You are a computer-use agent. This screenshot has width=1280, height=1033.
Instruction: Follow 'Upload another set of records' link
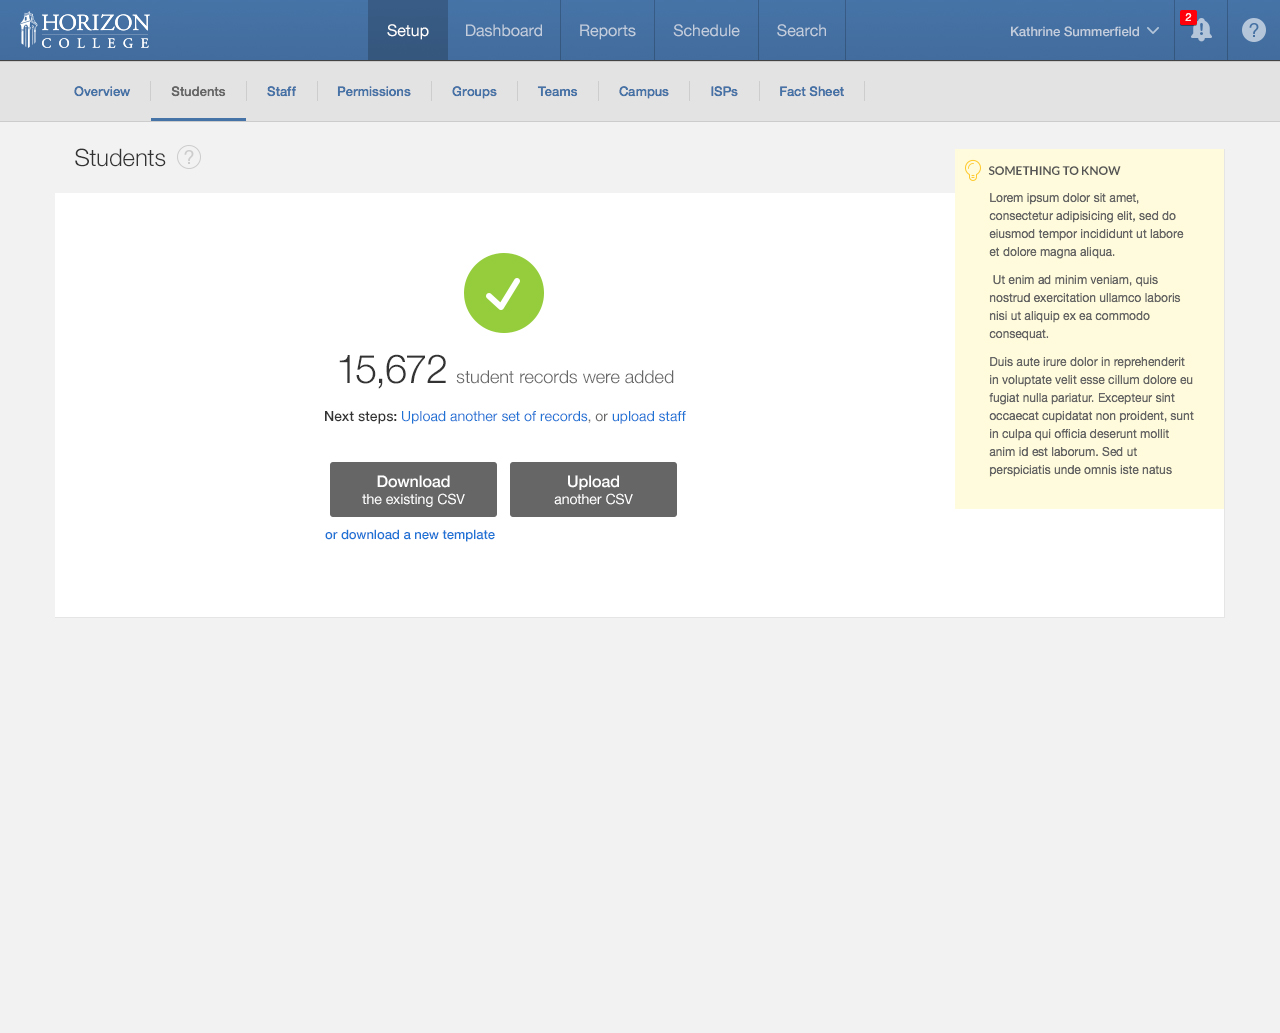[x=496, y=416]
